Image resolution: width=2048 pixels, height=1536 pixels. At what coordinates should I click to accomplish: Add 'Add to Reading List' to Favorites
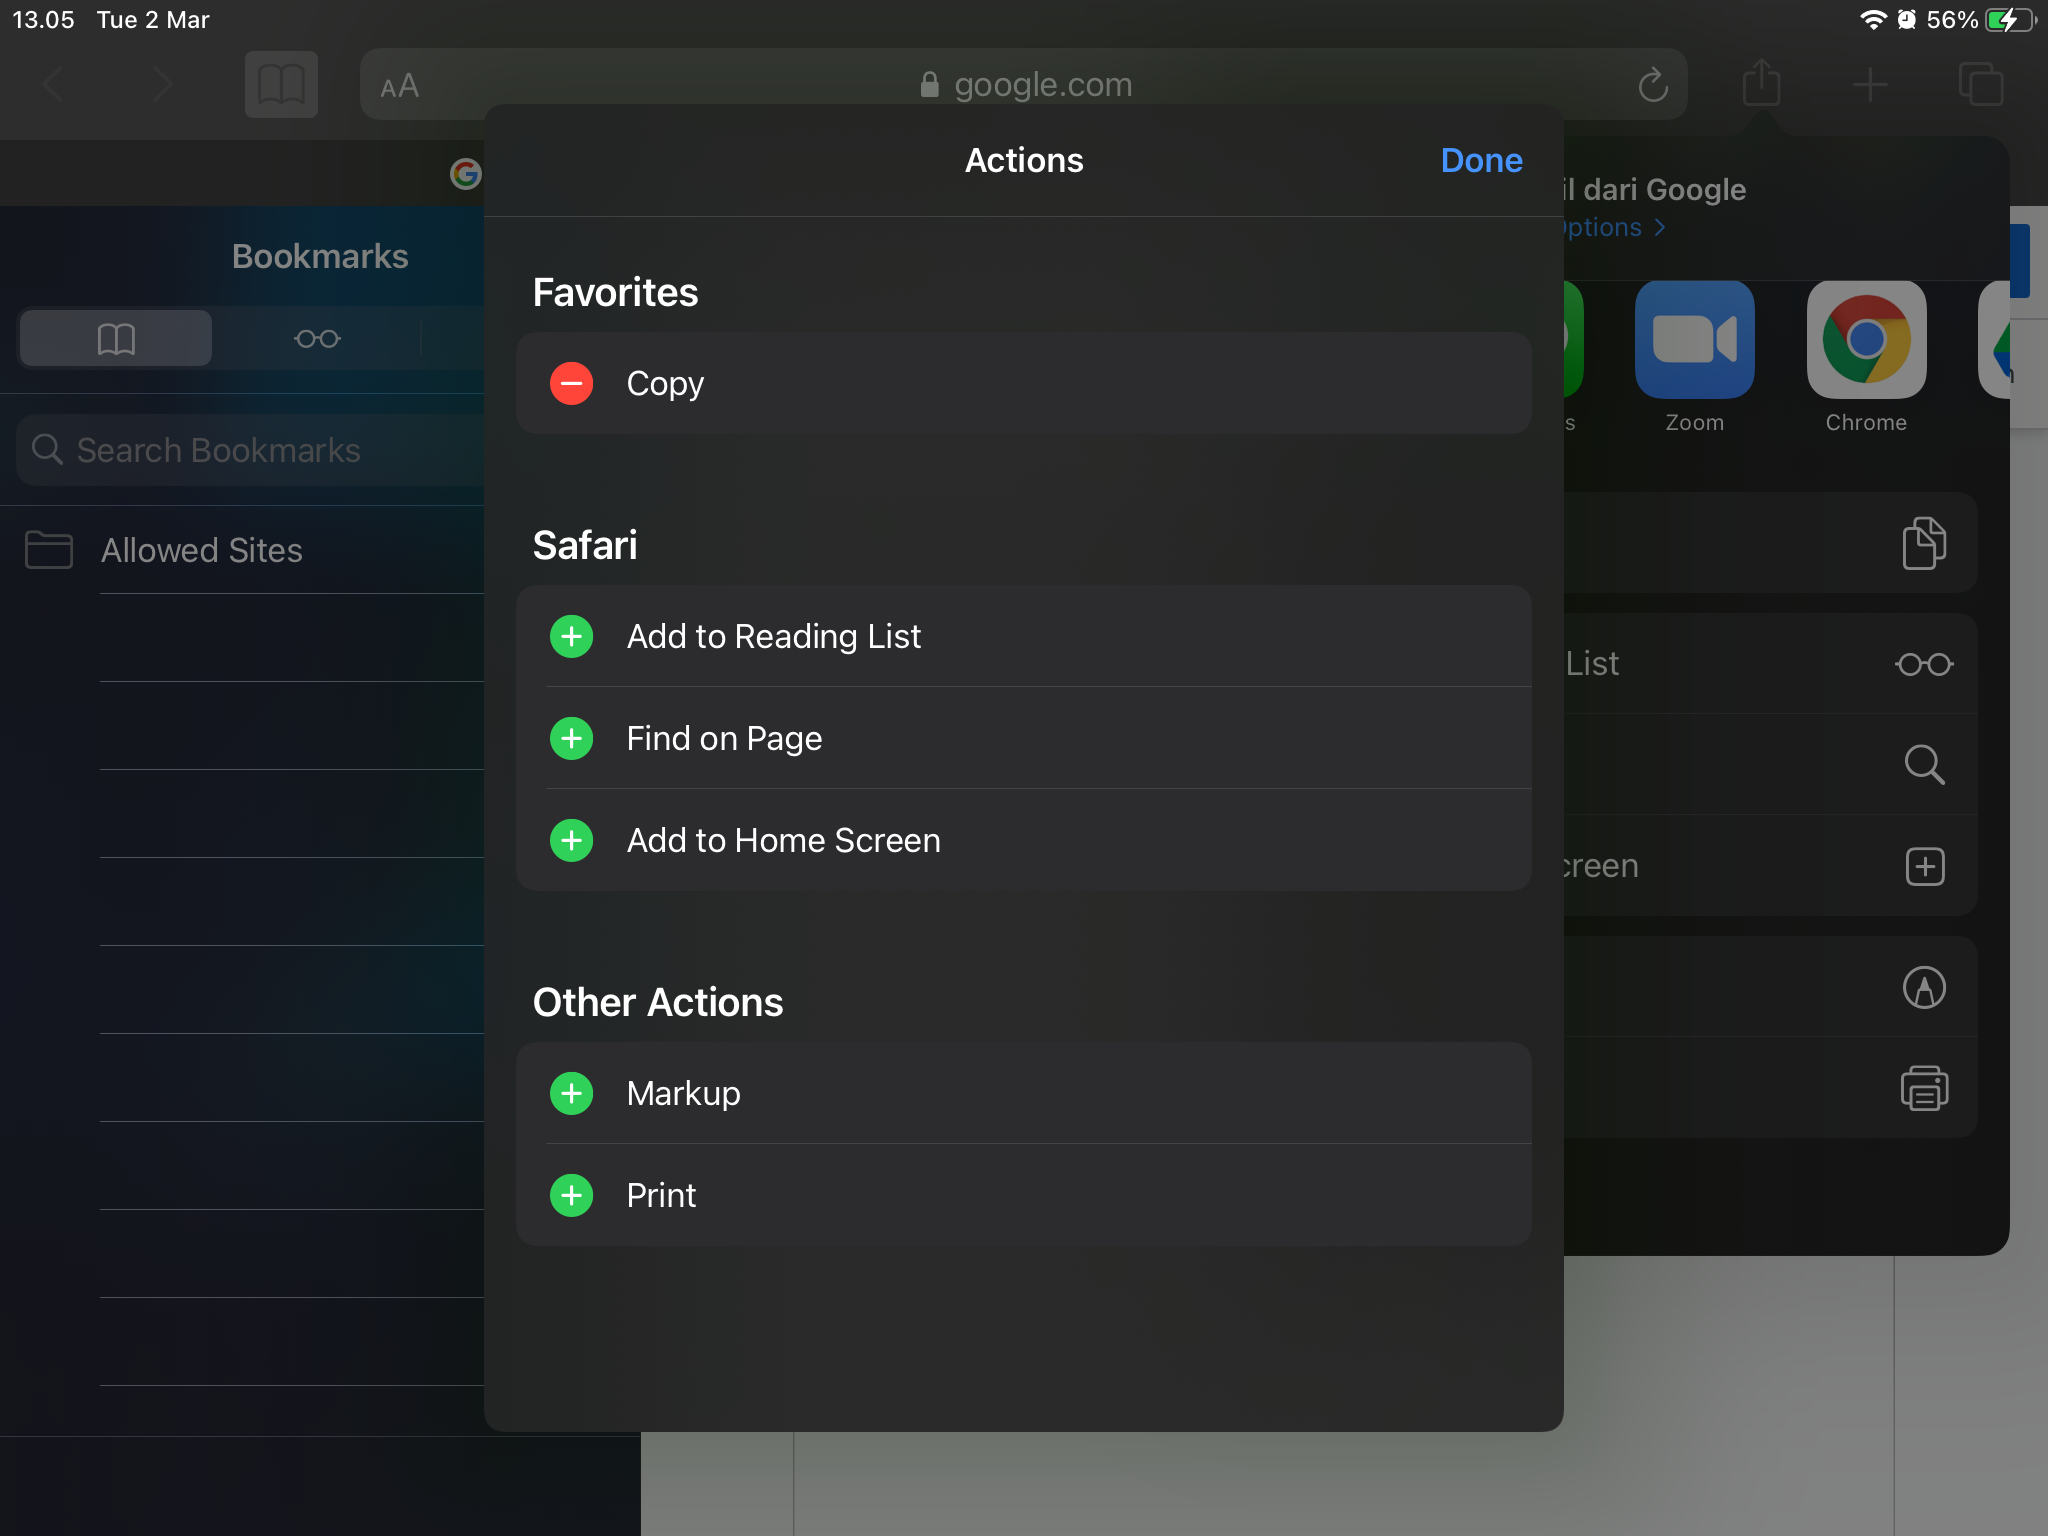(x=571, y=636)
